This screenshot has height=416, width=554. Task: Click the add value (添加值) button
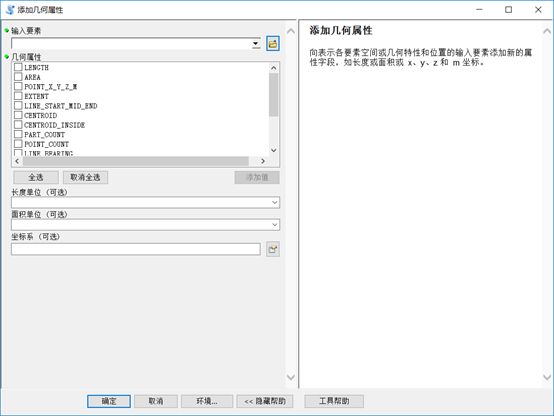click(x=257, y=177)
